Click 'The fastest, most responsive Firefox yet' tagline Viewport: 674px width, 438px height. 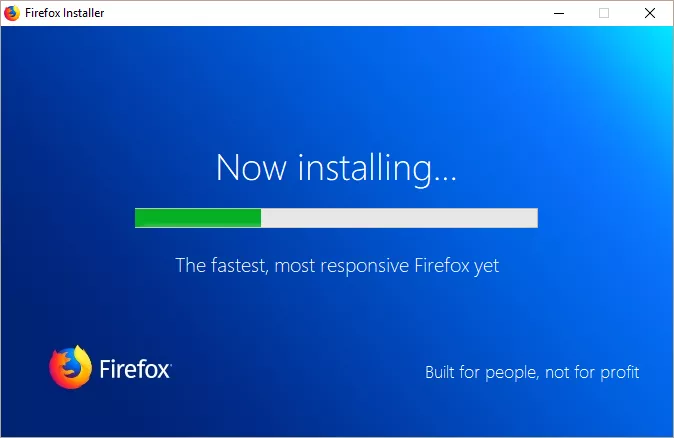click(x=337, y=266)
